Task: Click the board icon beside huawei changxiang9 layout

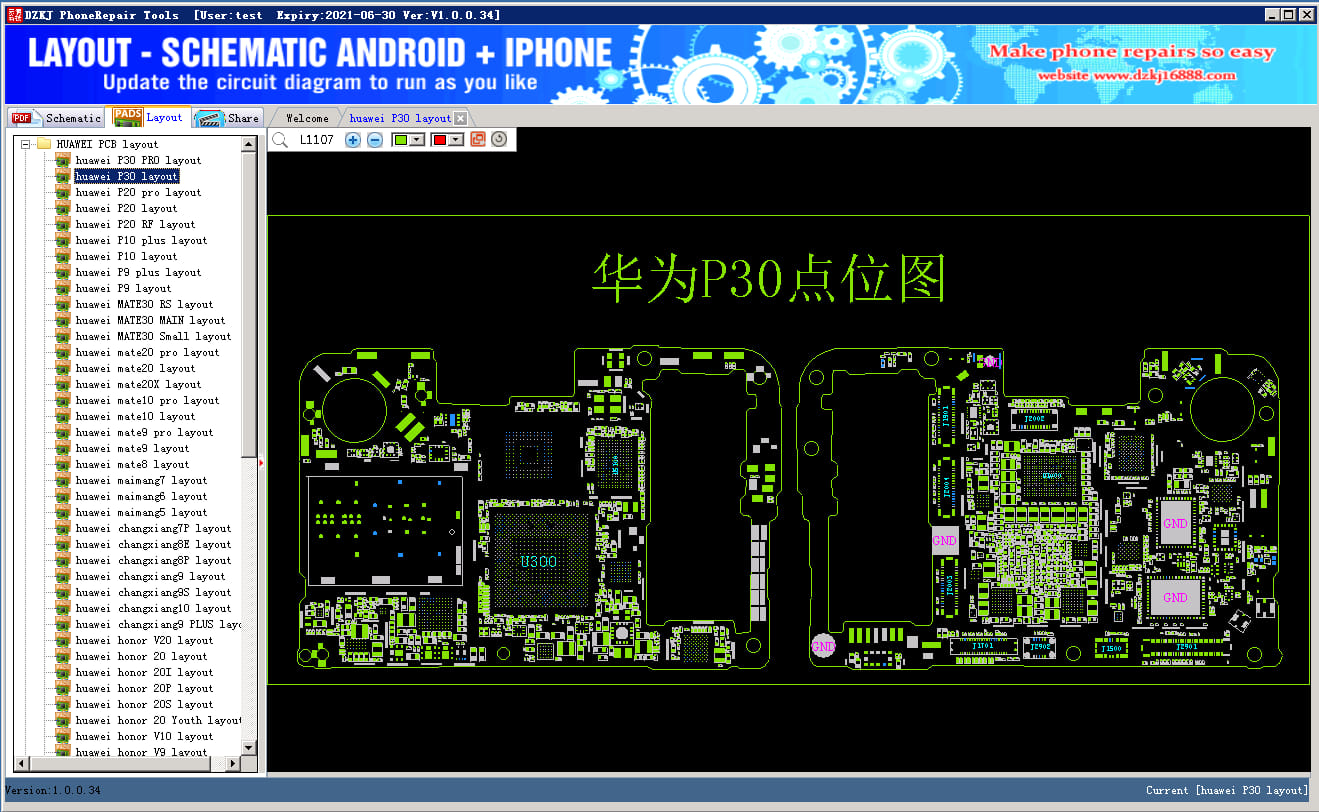Action: coord(63,576)
